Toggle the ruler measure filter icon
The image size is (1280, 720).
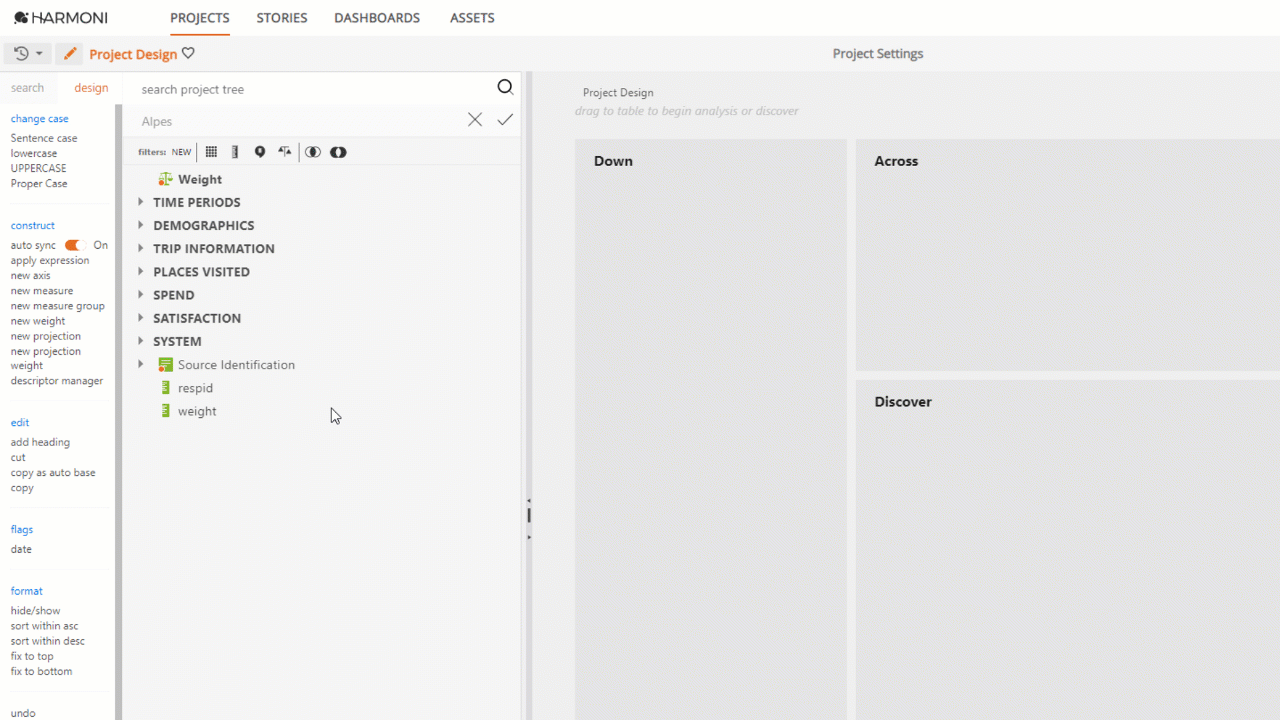[235, 152]
